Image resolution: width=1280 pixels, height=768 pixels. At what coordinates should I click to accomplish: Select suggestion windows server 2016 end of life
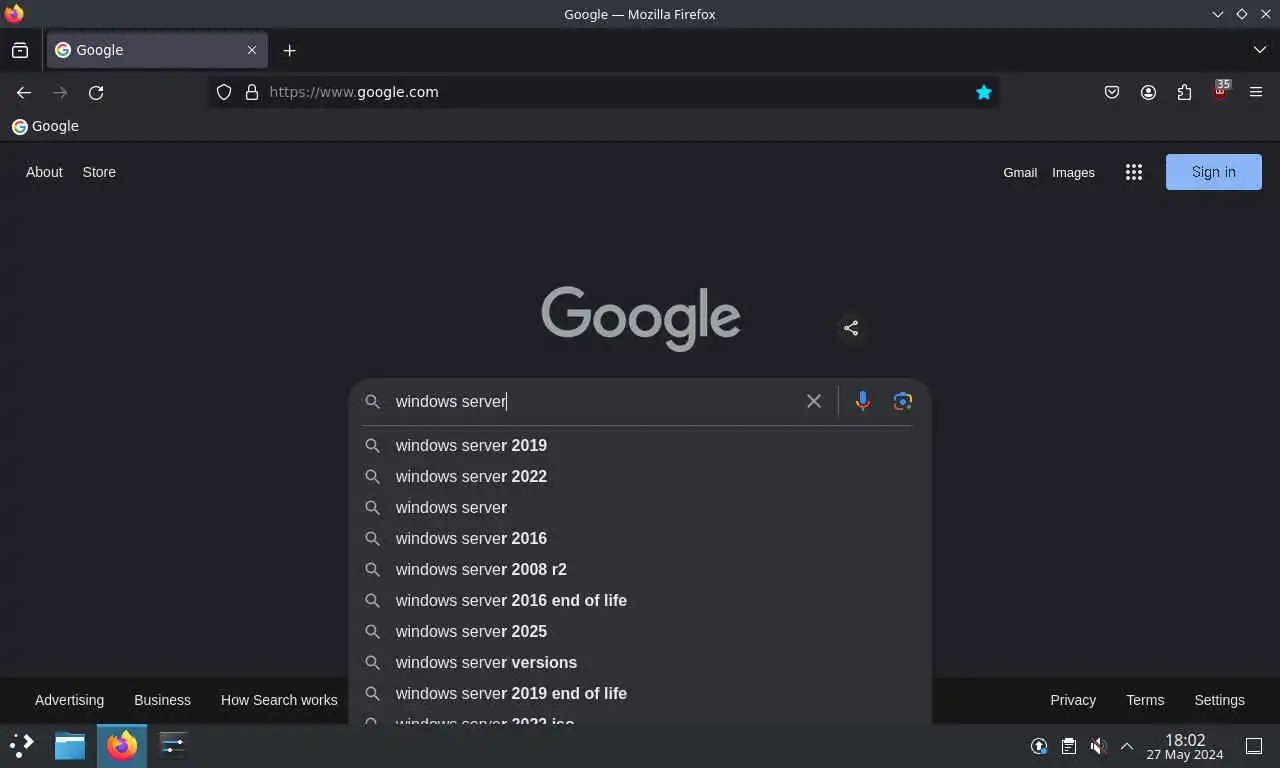coord(640,600)
